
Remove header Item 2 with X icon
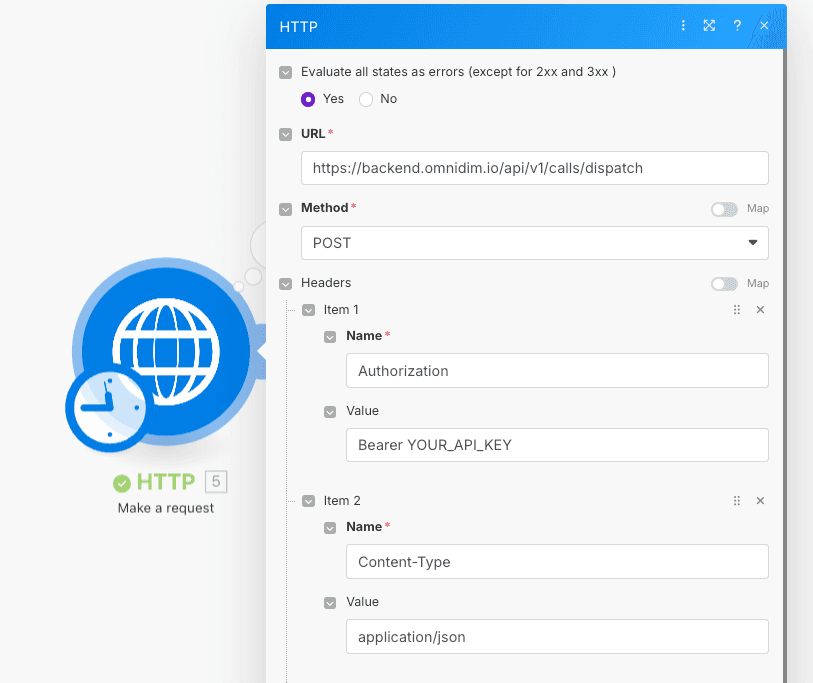pyautogui.click(x=760, y=501)
